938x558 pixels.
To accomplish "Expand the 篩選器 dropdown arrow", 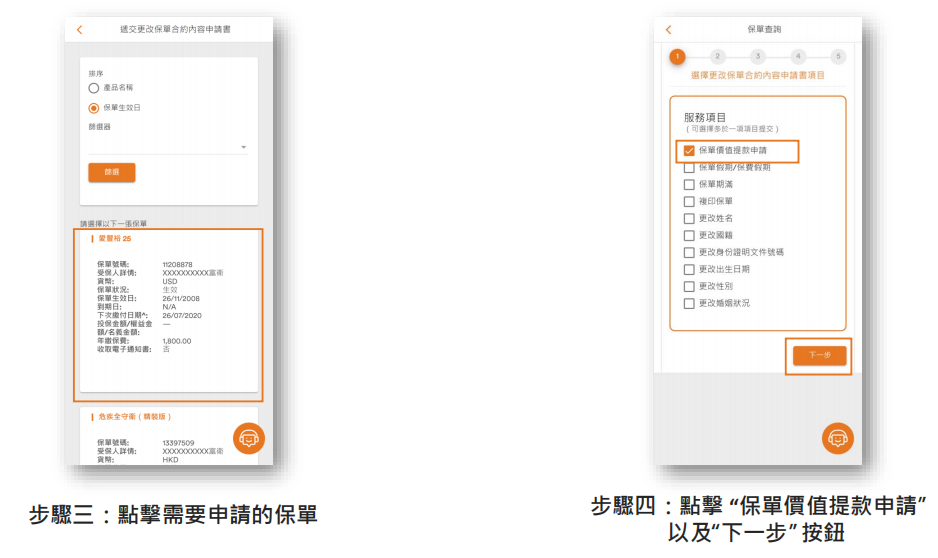I will [243, 148].
